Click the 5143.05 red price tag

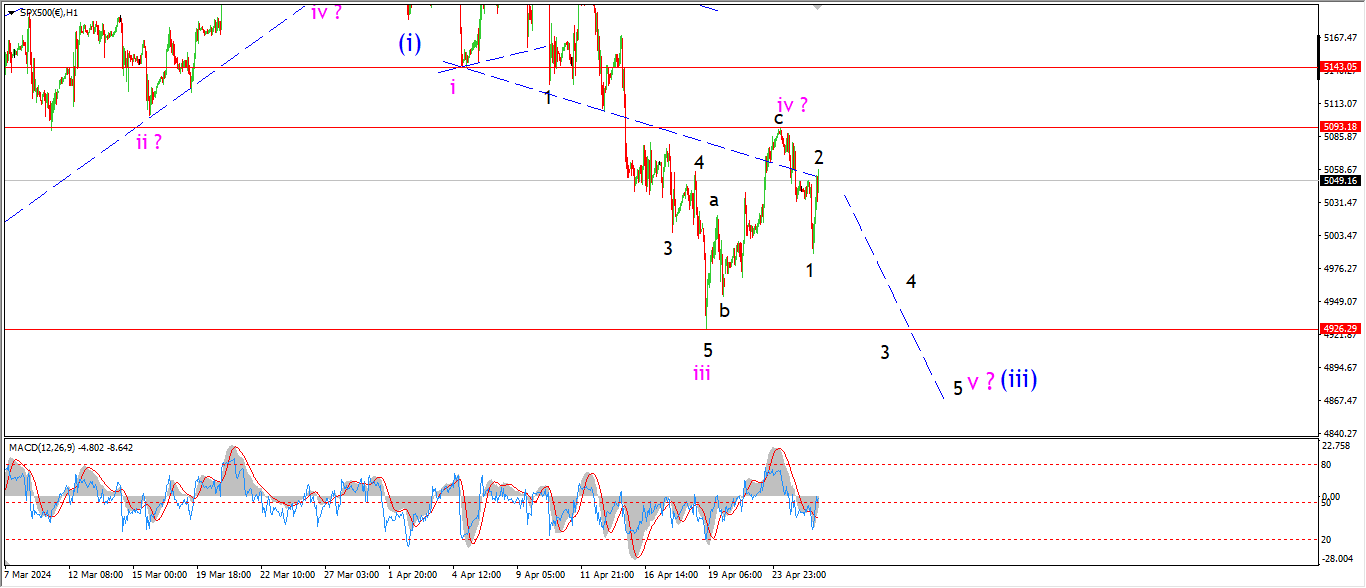pyautogui.click(x=1339, y=67)
